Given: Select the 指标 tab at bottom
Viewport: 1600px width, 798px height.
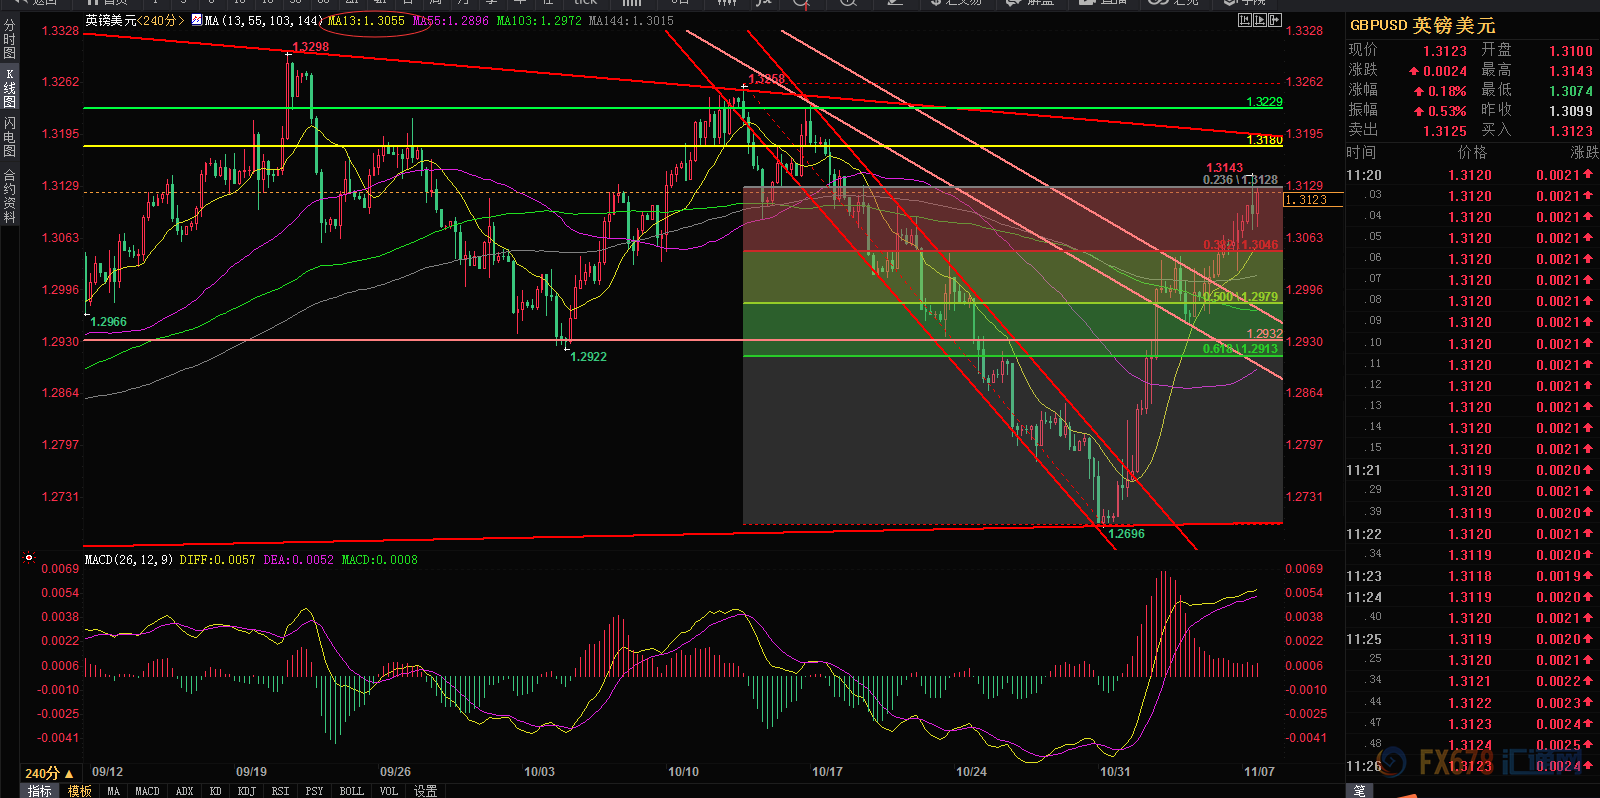Looking at the screenshot, I should pyautogui.click(x=40, y=791).
